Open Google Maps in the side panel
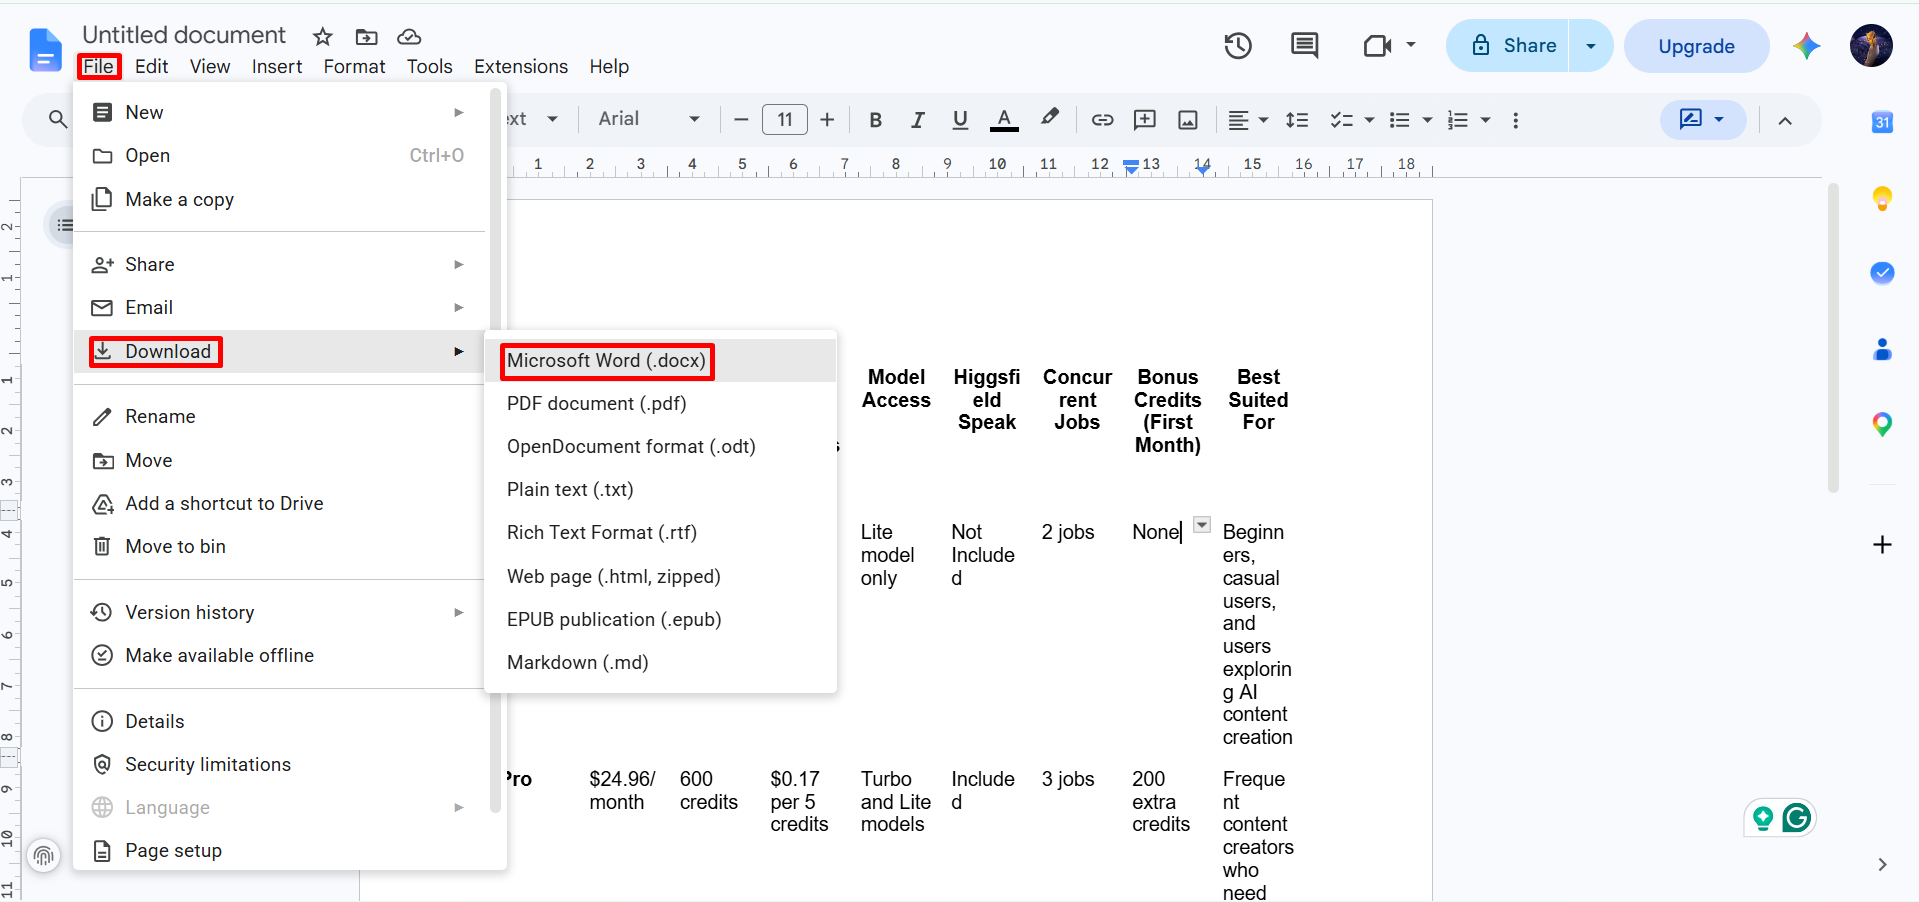This screenshot has width=1919, height=902. tap(1882, 425)
